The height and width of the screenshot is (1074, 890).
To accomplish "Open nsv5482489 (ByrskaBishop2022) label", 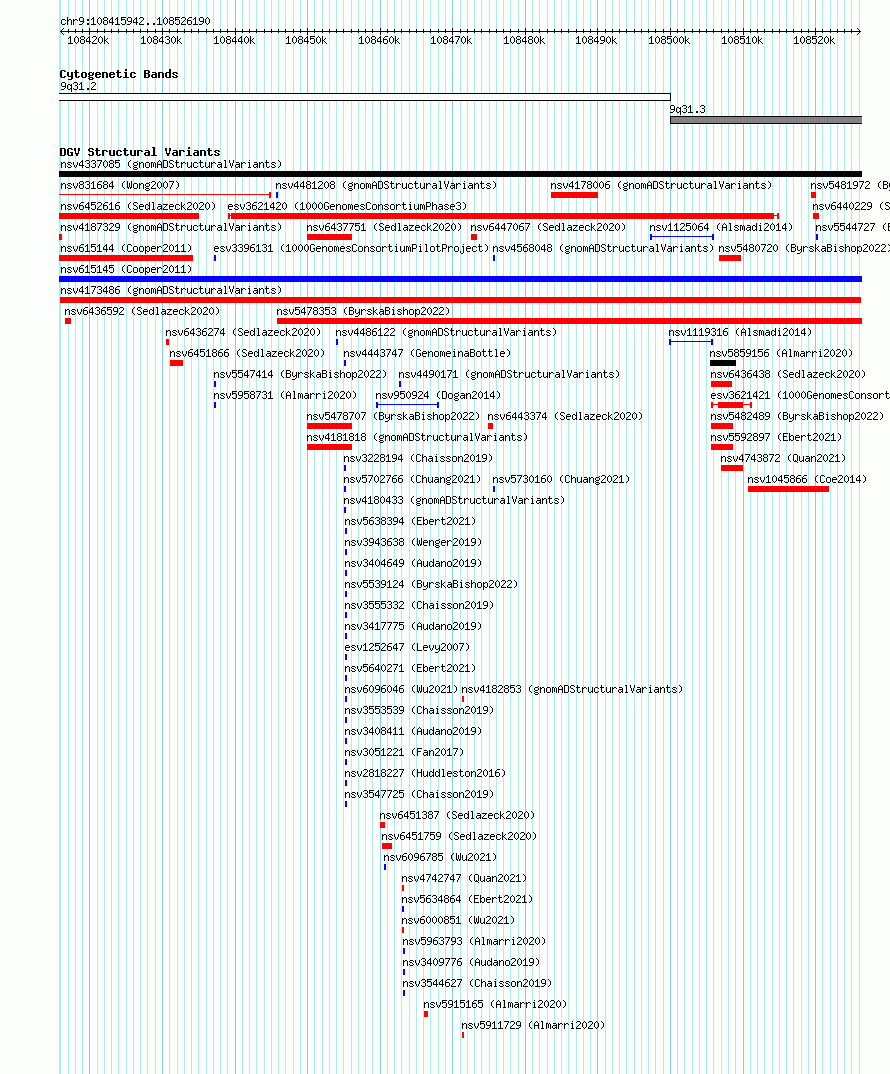I will [797, 417].
